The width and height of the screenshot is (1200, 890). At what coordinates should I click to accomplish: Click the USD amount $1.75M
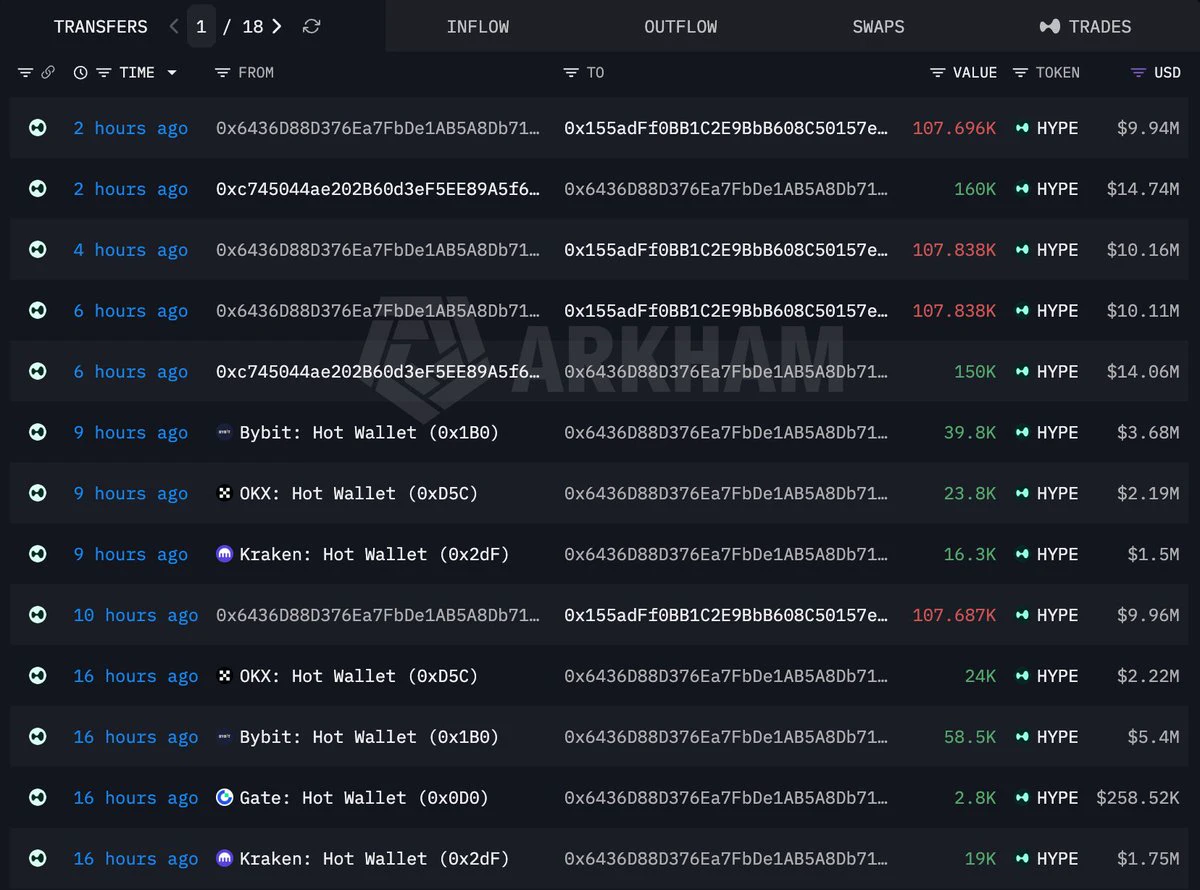(1148, 859)
